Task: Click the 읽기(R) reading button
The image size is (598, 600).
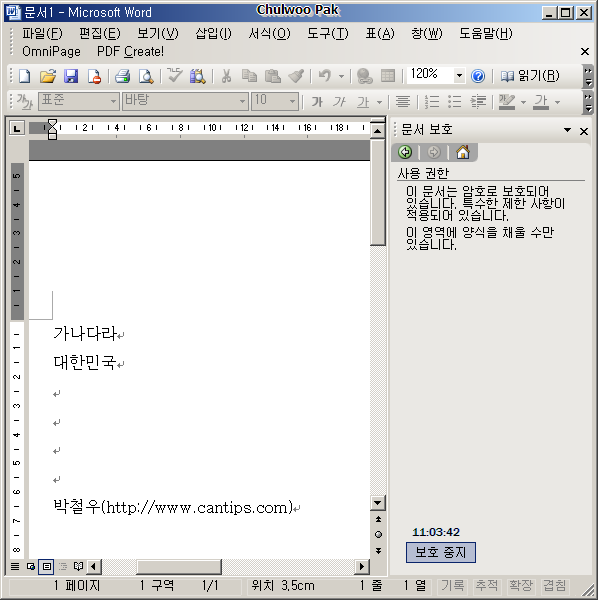Action: pyautogui.click(x=530, y=76)
